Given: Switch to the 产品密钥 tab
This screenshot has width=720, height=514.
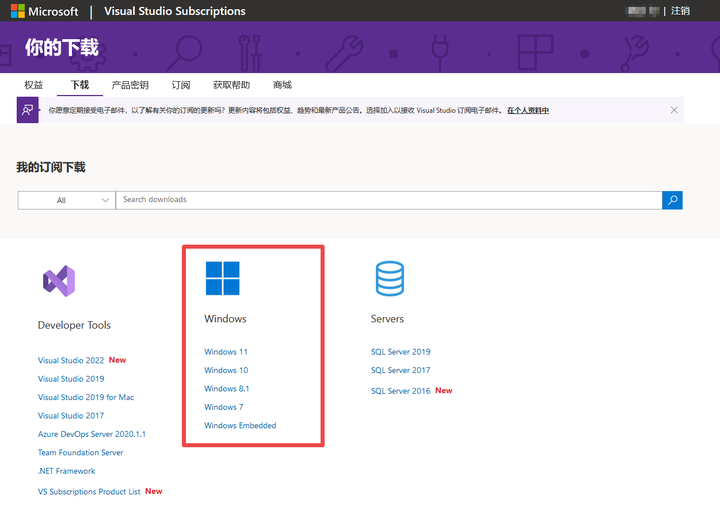Looking at the screenshot, I should tap(130, 85).
